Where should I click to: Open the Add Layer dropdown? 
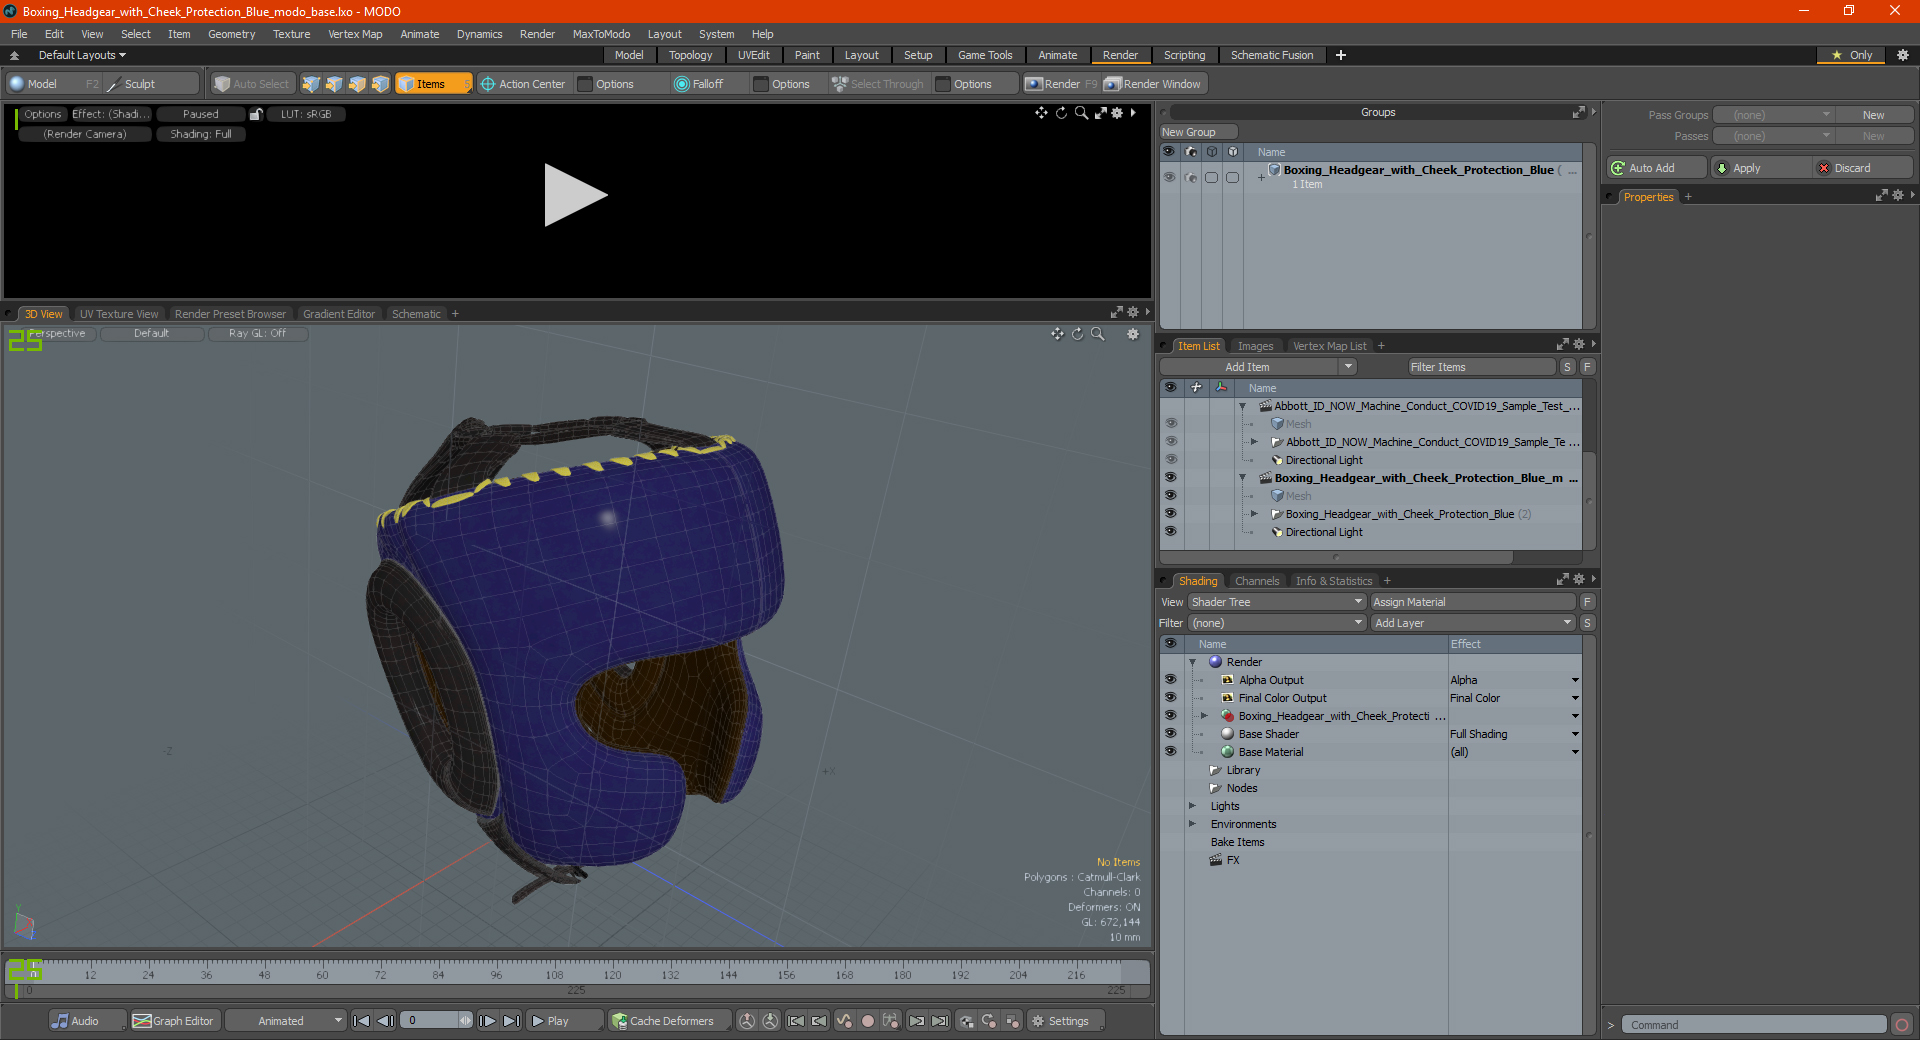click(x=1473, y=623)
